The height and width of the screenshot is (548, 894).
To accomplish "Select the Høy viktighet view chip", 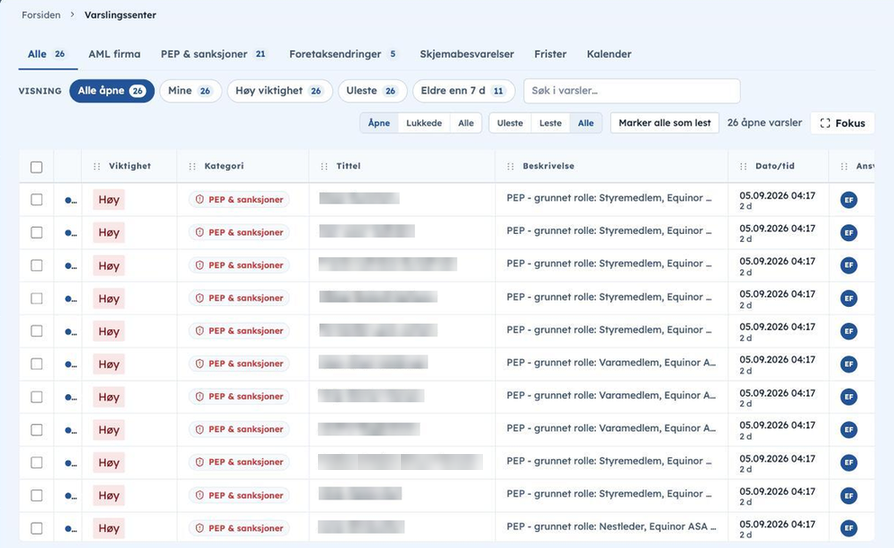I will coord(279,91).
